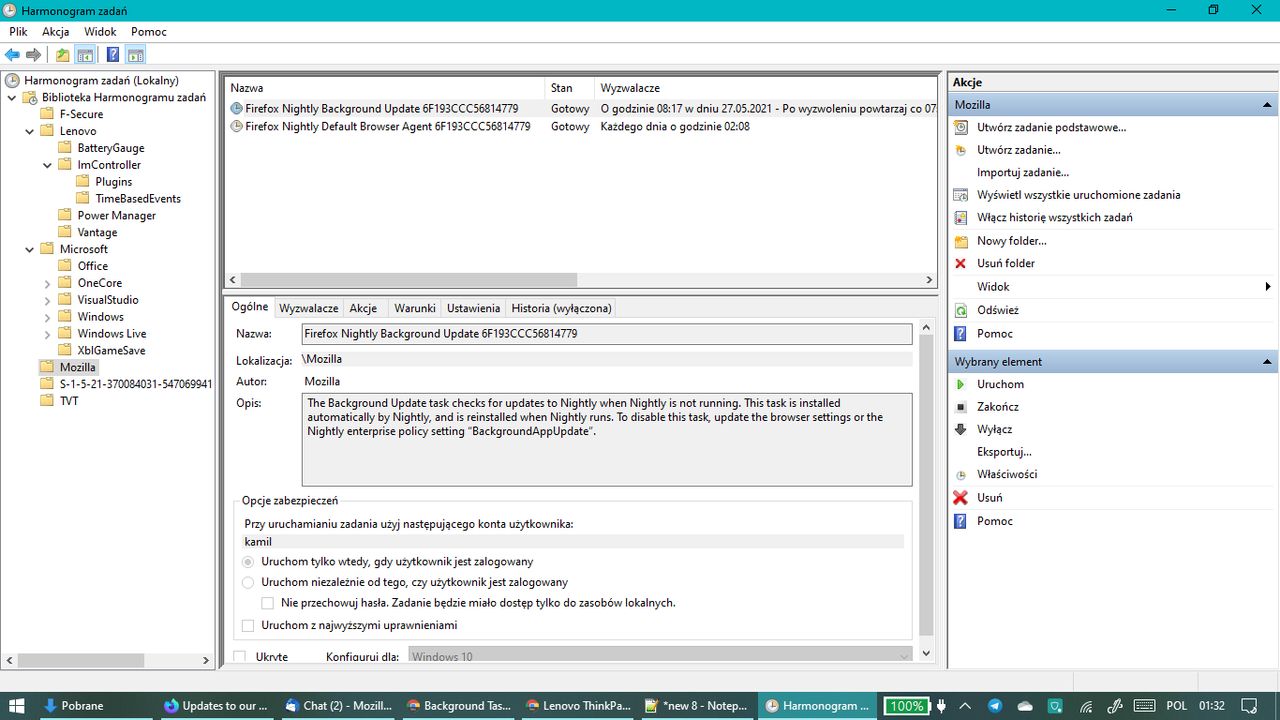Image resolution: width=1280 pixels, height=720 pixels.
Task: Switch to Firefox 'Updates to our...' taskbar item
Action: 217,705
